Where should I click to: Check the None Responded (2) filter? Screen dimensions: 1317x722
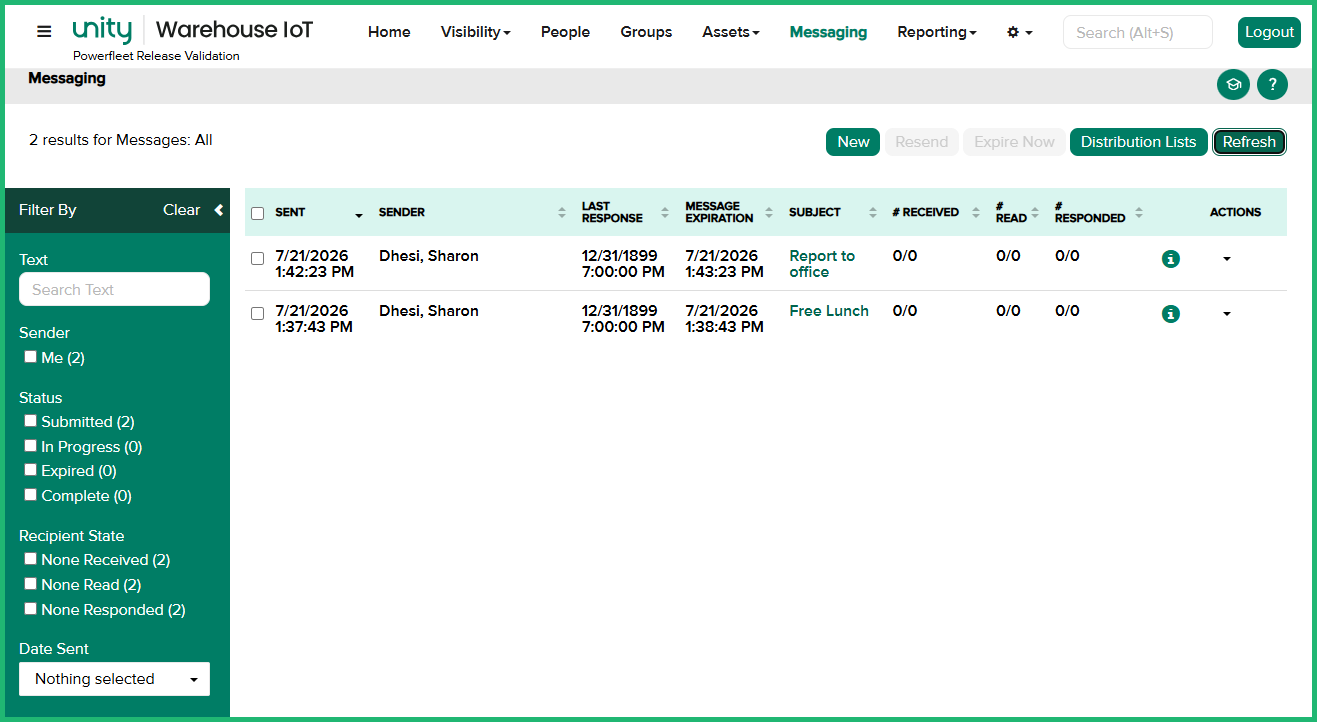(31, 609)
